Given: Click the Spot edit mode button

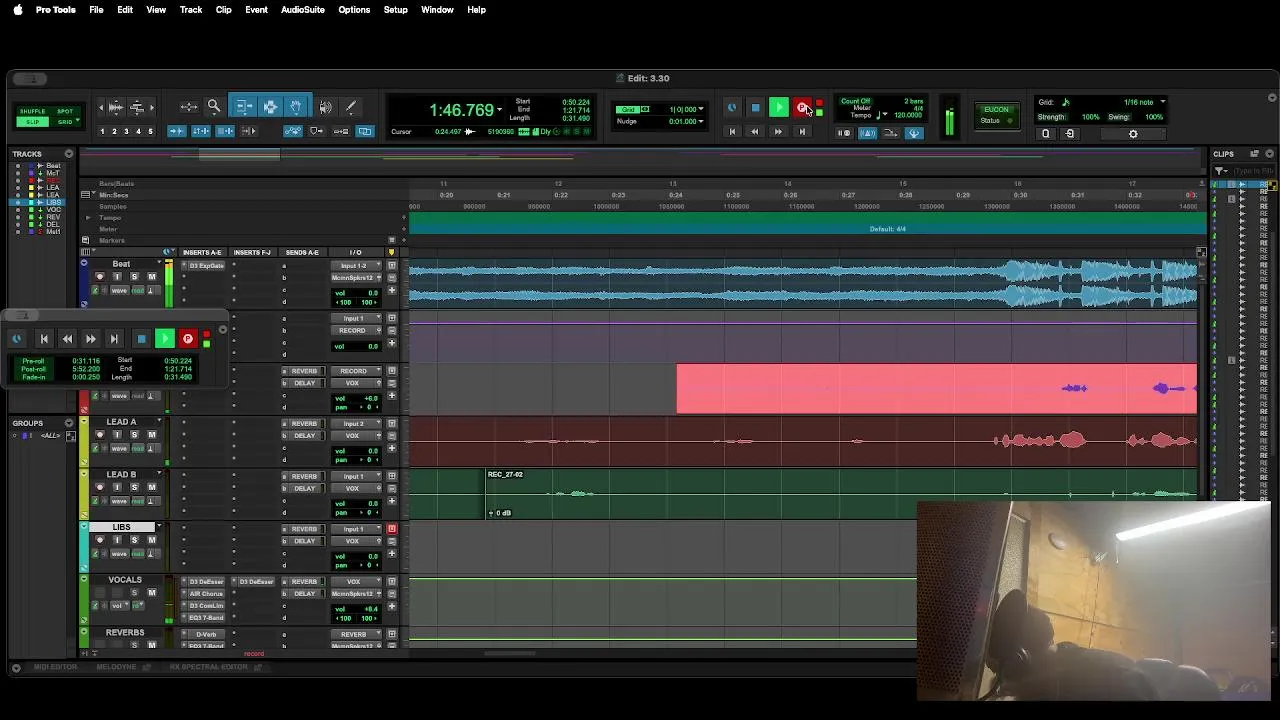Looking at the screenshot, I should point(65,111).
